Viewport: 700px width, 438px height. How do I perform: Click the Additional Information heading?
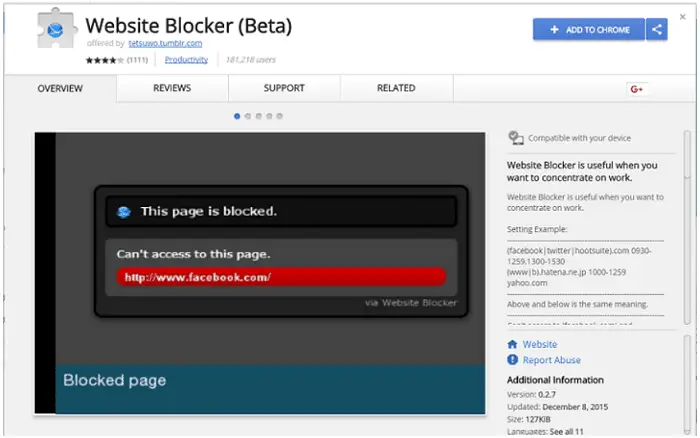click(x=555, y=380)
